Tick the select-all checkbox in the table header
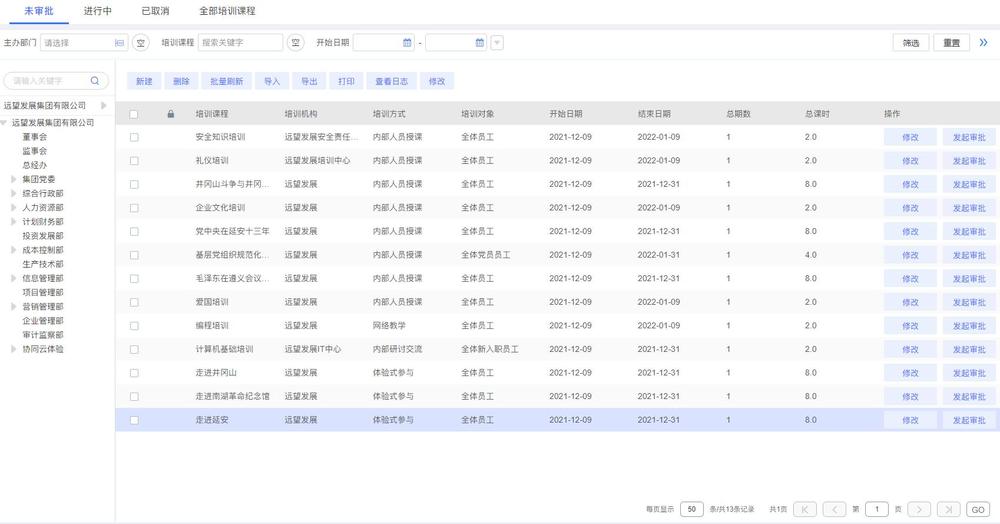The height and width of the screenshot is (524, 1000). pyautogui.click(x=134, y=114)
